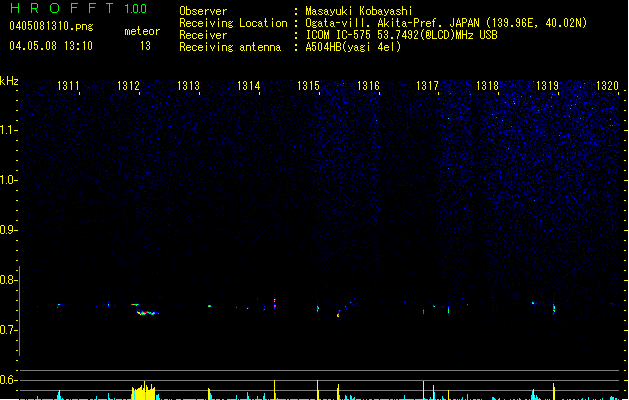Click the 1311 time marker

point(68,86)
